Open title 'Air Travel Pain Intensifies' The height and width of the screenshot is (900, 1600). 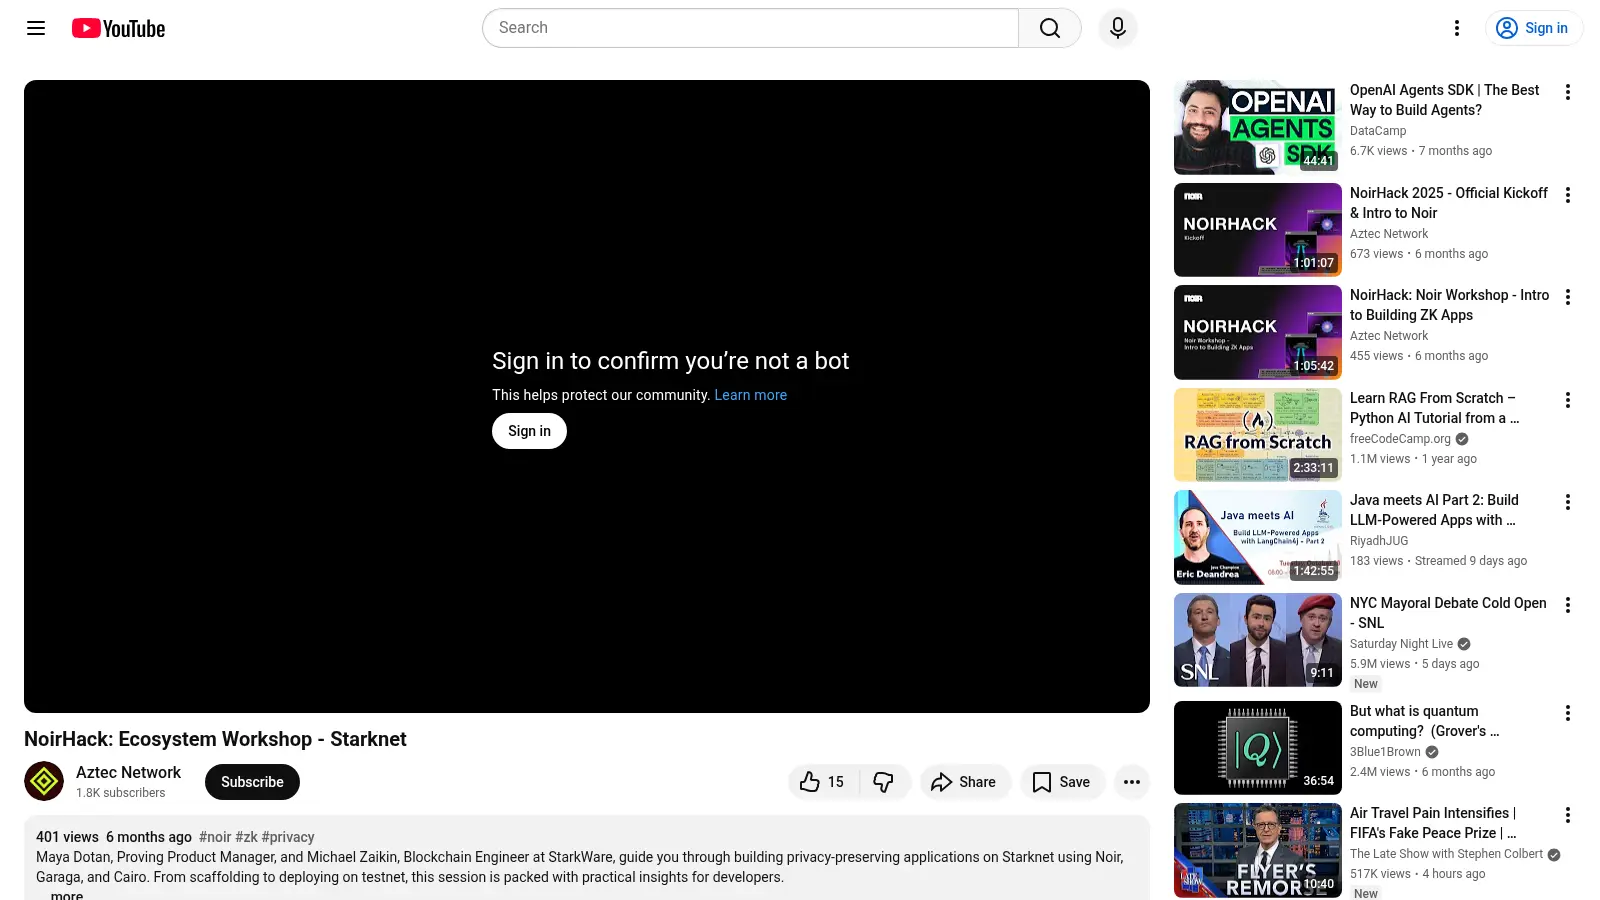coord(1433,823)
